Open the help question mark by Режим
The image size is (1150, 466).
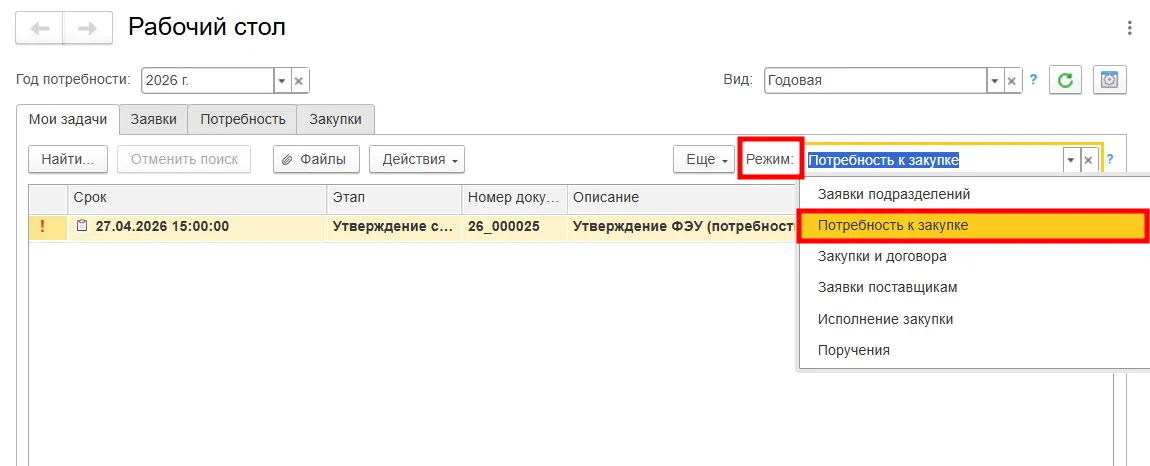(1110, 159)
